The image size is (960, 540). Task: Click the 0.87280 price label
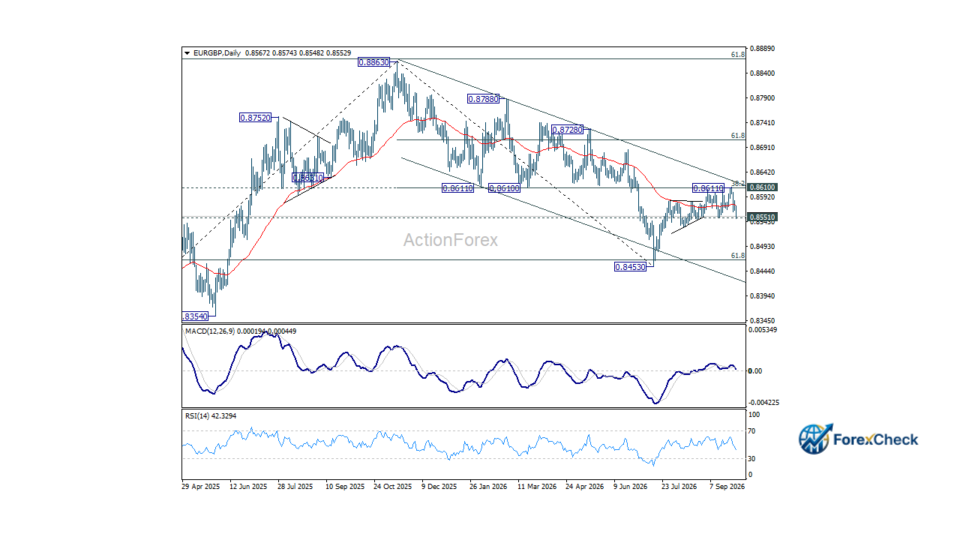[x=568, y=130]
